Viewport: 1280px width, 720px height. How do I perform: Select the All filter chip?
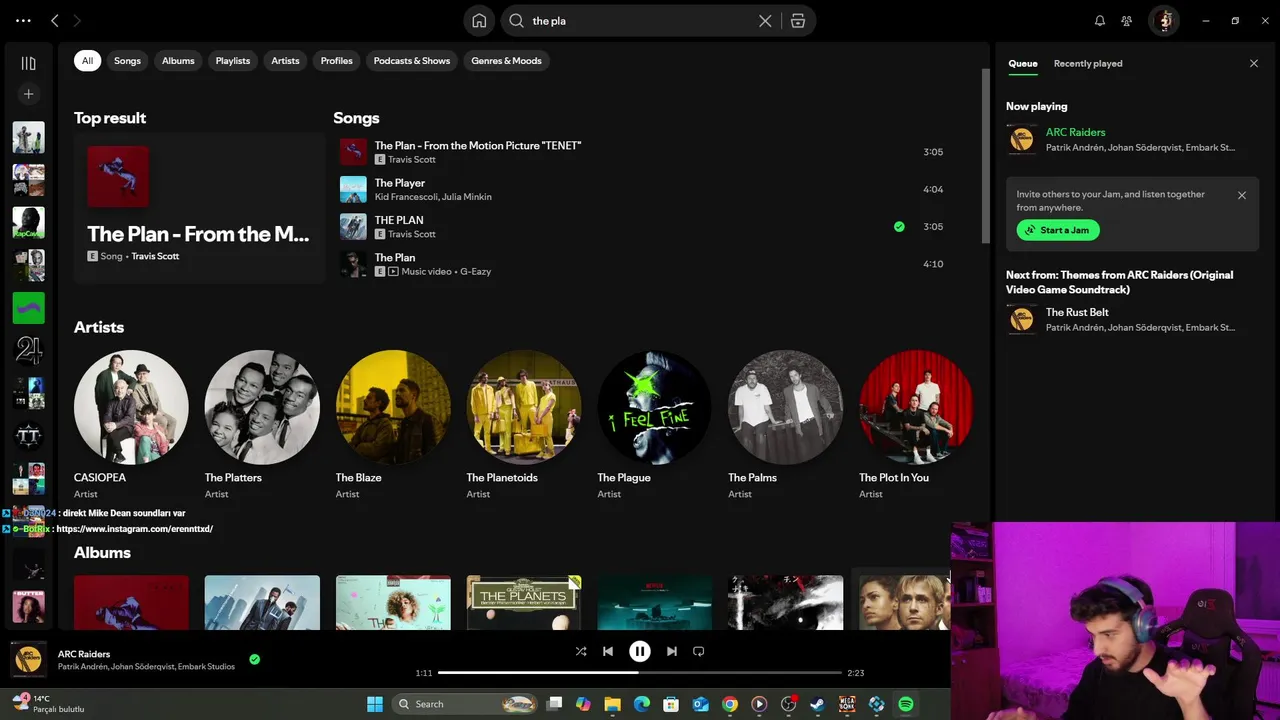pyautogui.click(x=87, y=61)
